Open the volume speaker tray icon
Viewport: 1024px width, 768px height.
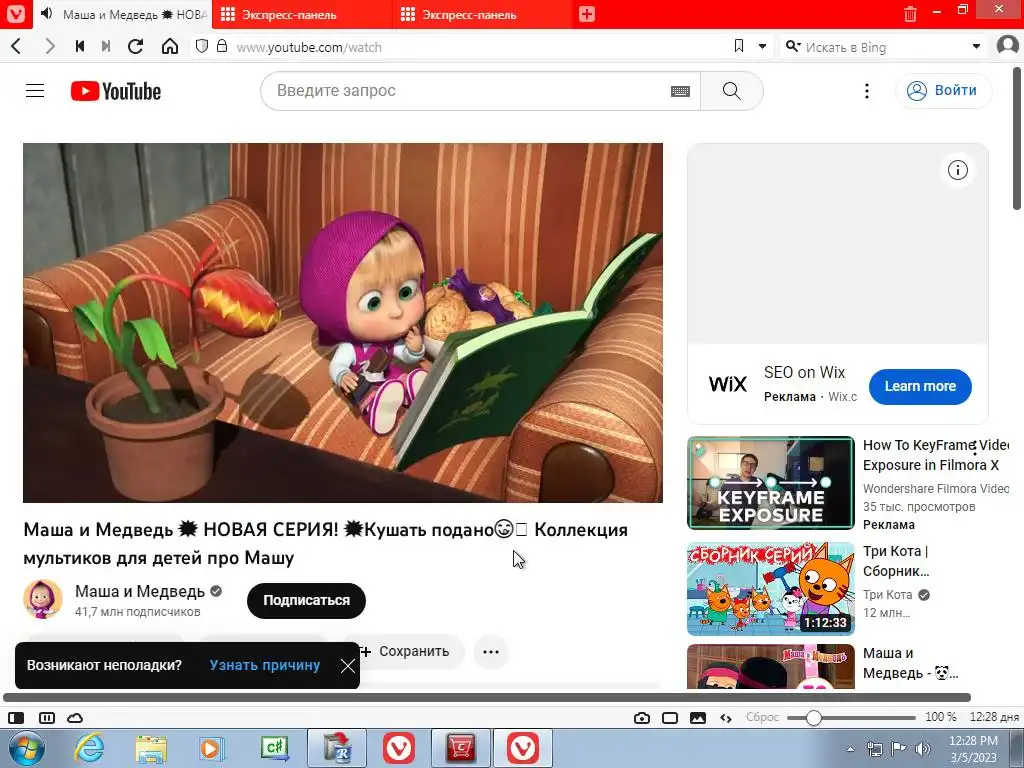click(x=923, y=749)
